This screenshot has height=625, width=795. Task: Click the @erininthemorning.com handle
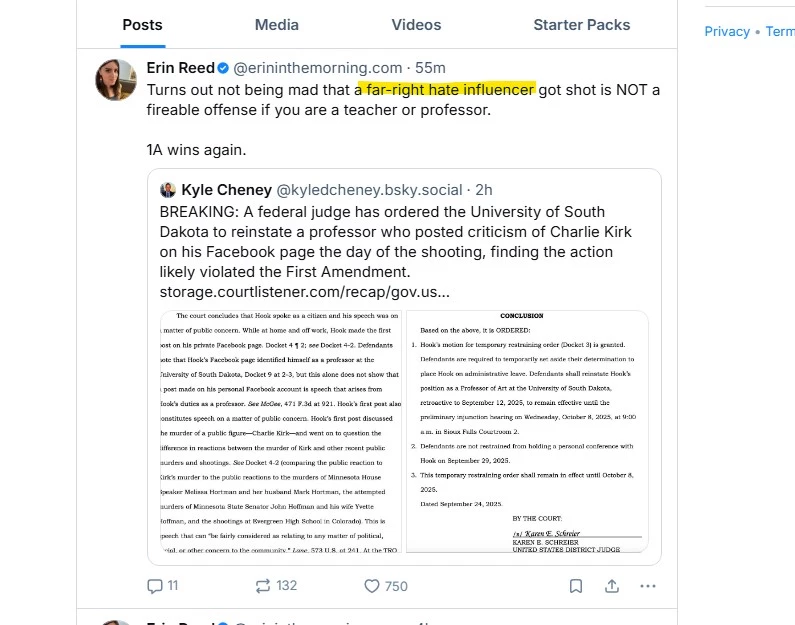[x=317, y=68]
